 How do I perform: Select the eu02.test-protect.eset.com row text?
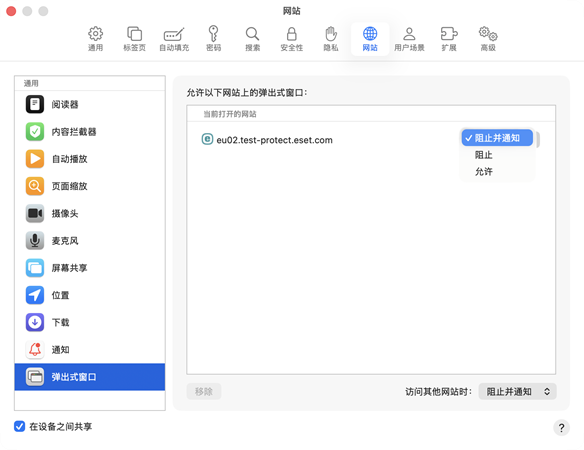274,140
